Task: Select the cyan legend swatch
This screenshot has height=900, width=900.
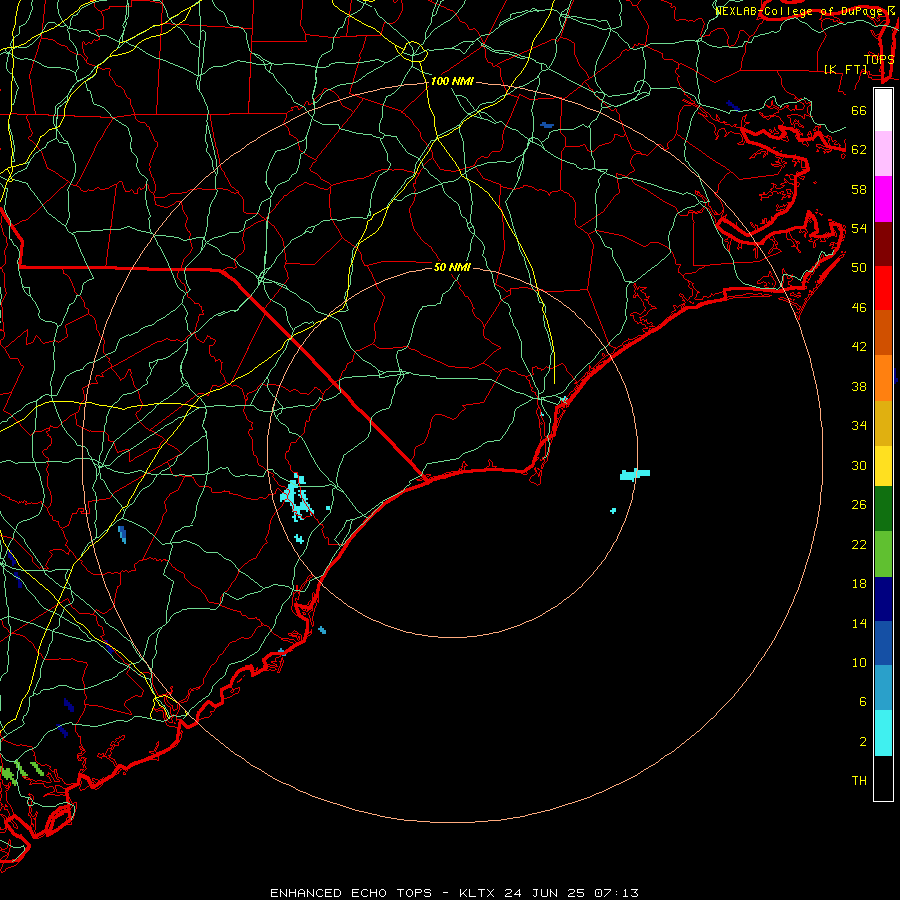Action: (883, 733)
